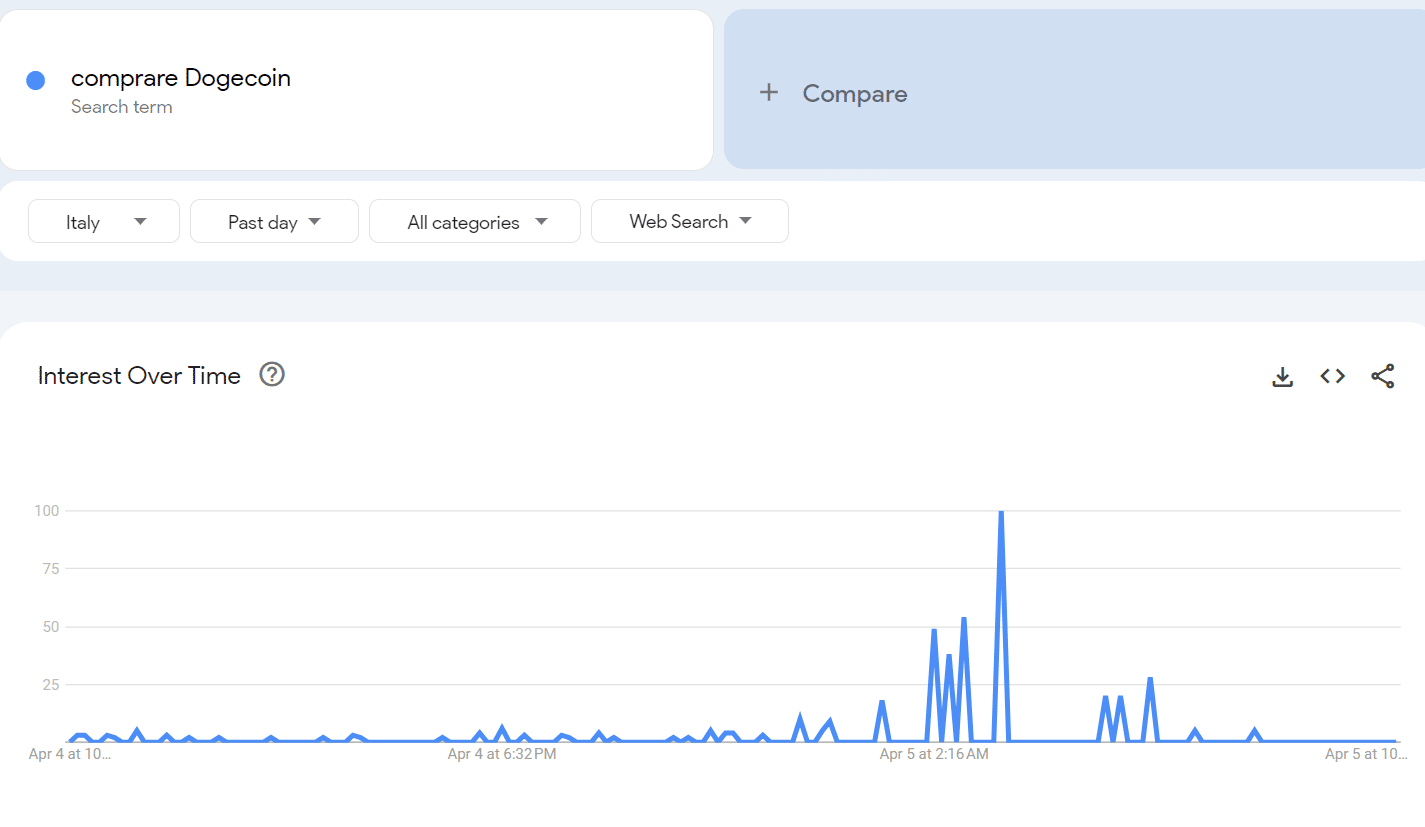Screen dimensions: 1425x827
Task: Click the Apr 4 at 6:32 PM label
Action: [x=502, y=754]
